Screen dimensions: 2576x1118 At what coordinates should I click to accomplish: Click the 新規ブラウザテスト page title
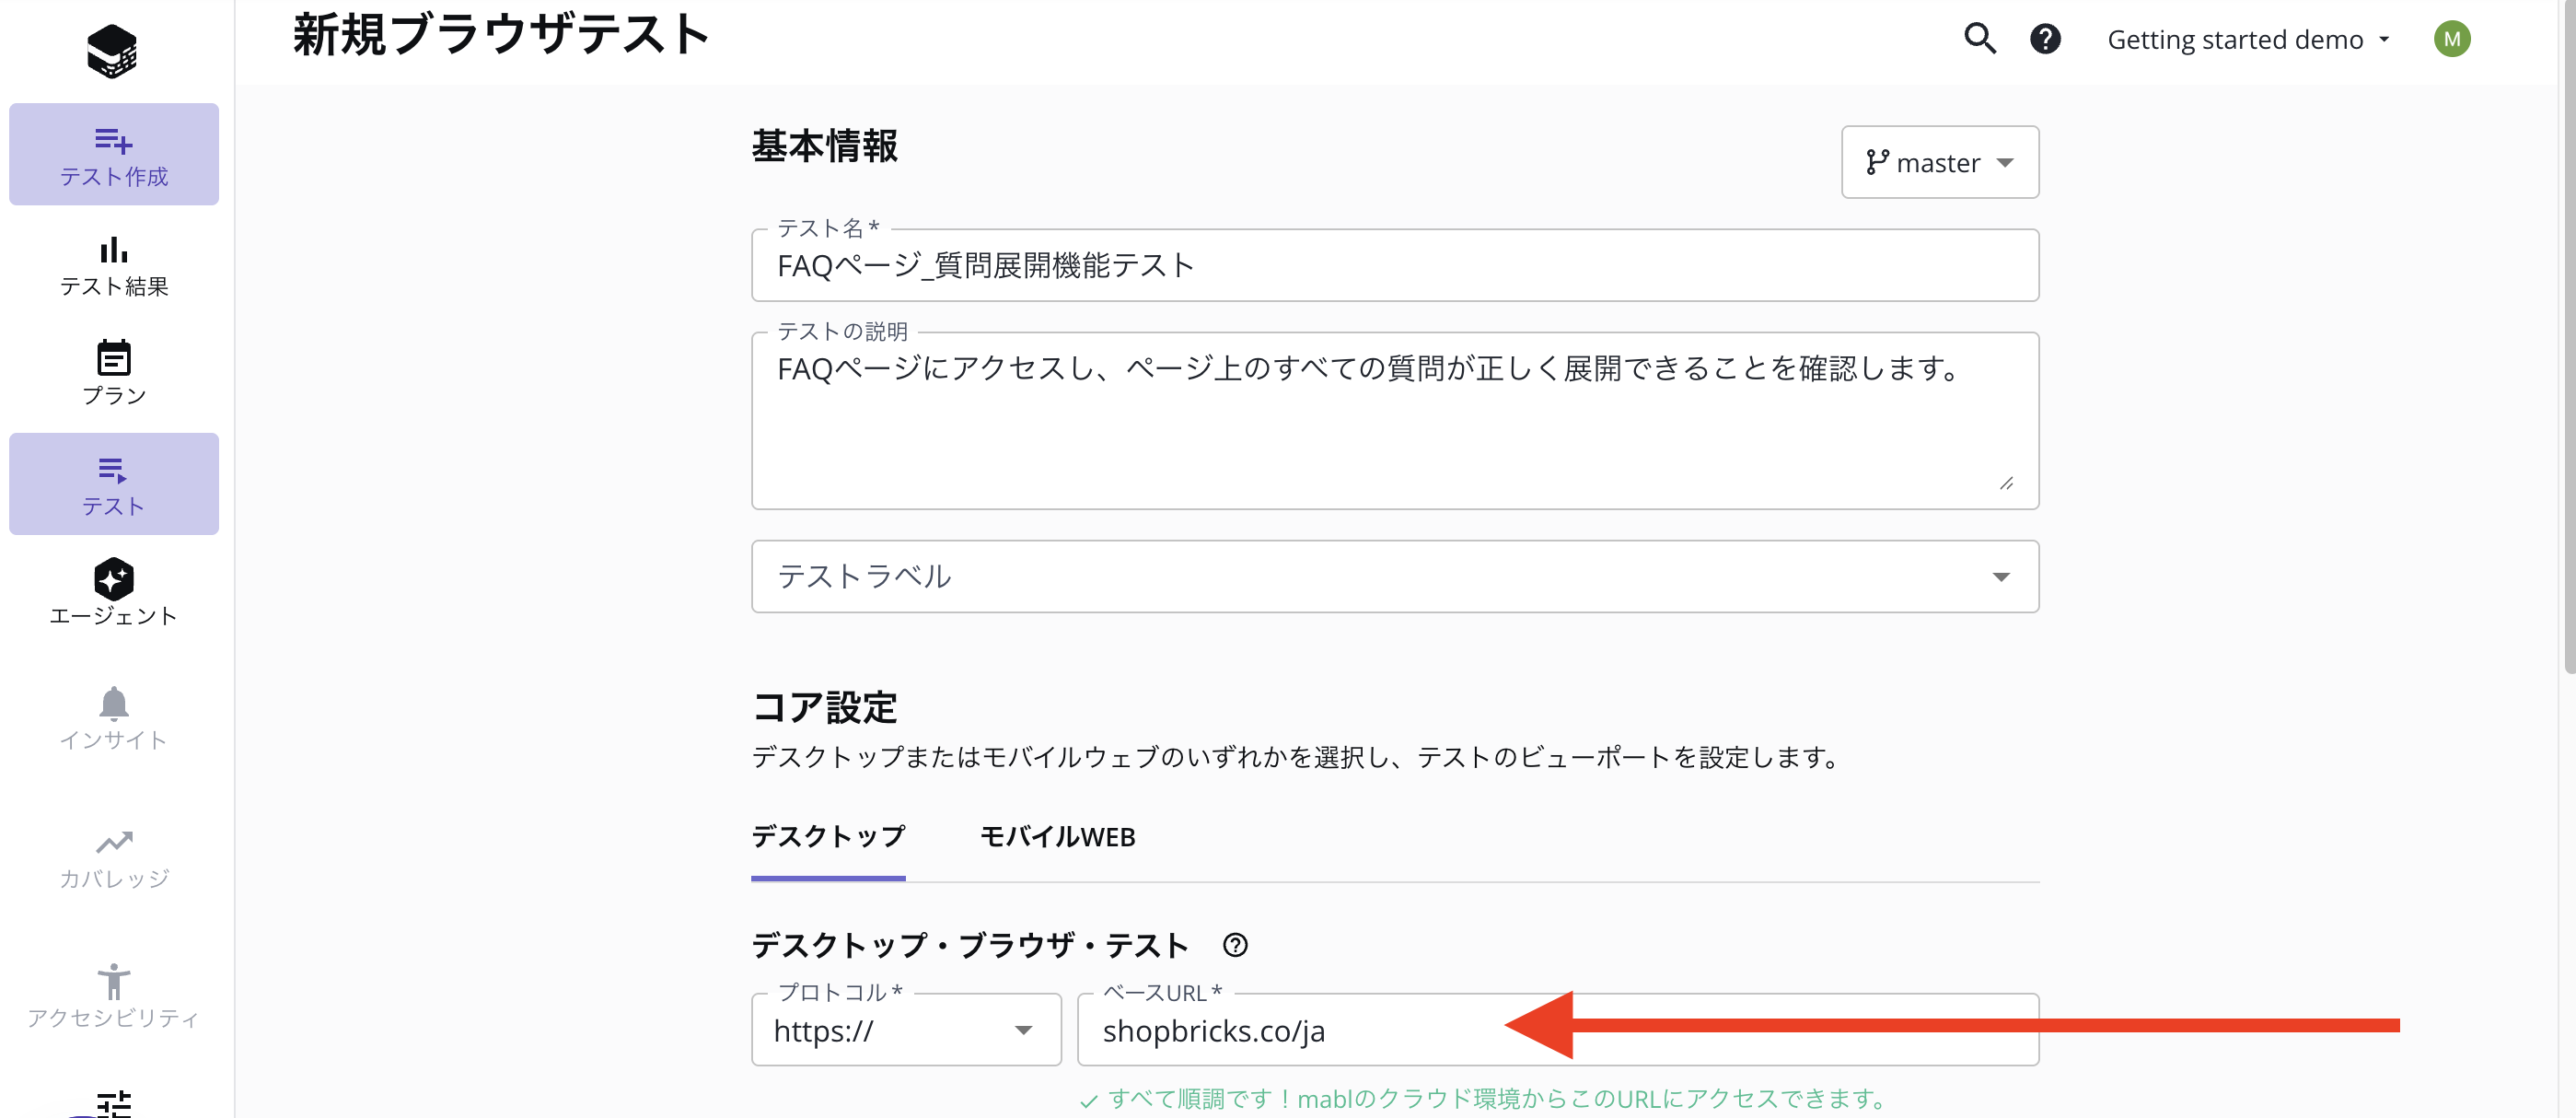500,34
